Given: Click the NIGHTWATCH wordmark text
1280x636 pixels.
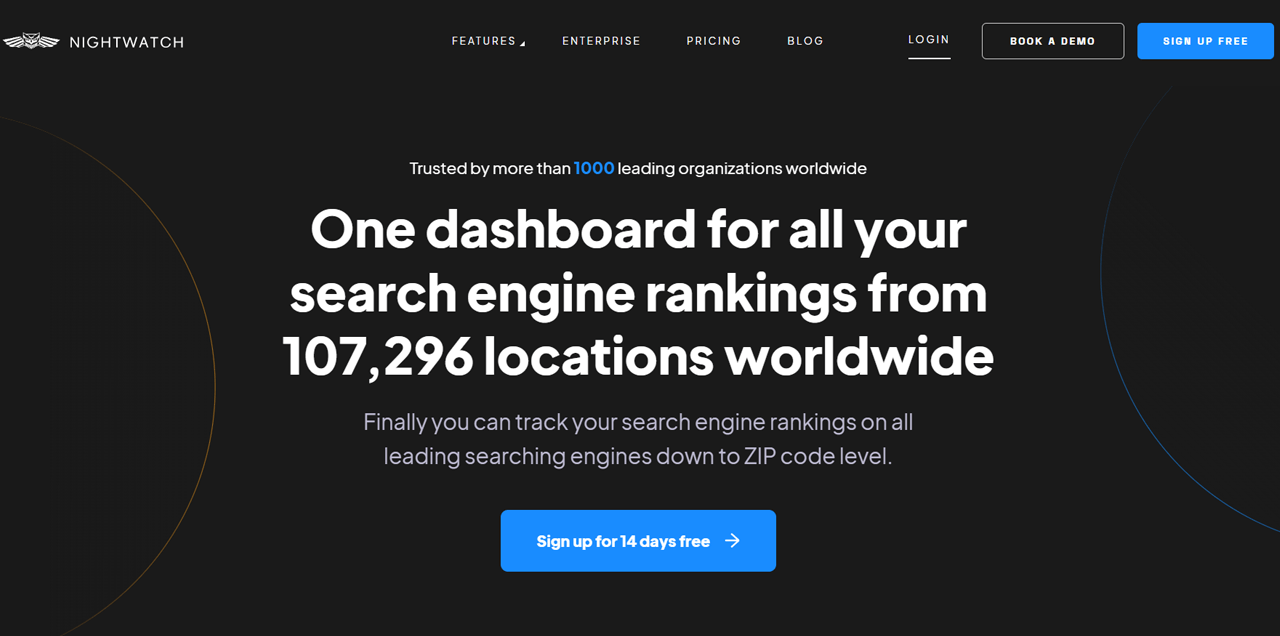Looking at the screenshot, I should coord(126,42).
